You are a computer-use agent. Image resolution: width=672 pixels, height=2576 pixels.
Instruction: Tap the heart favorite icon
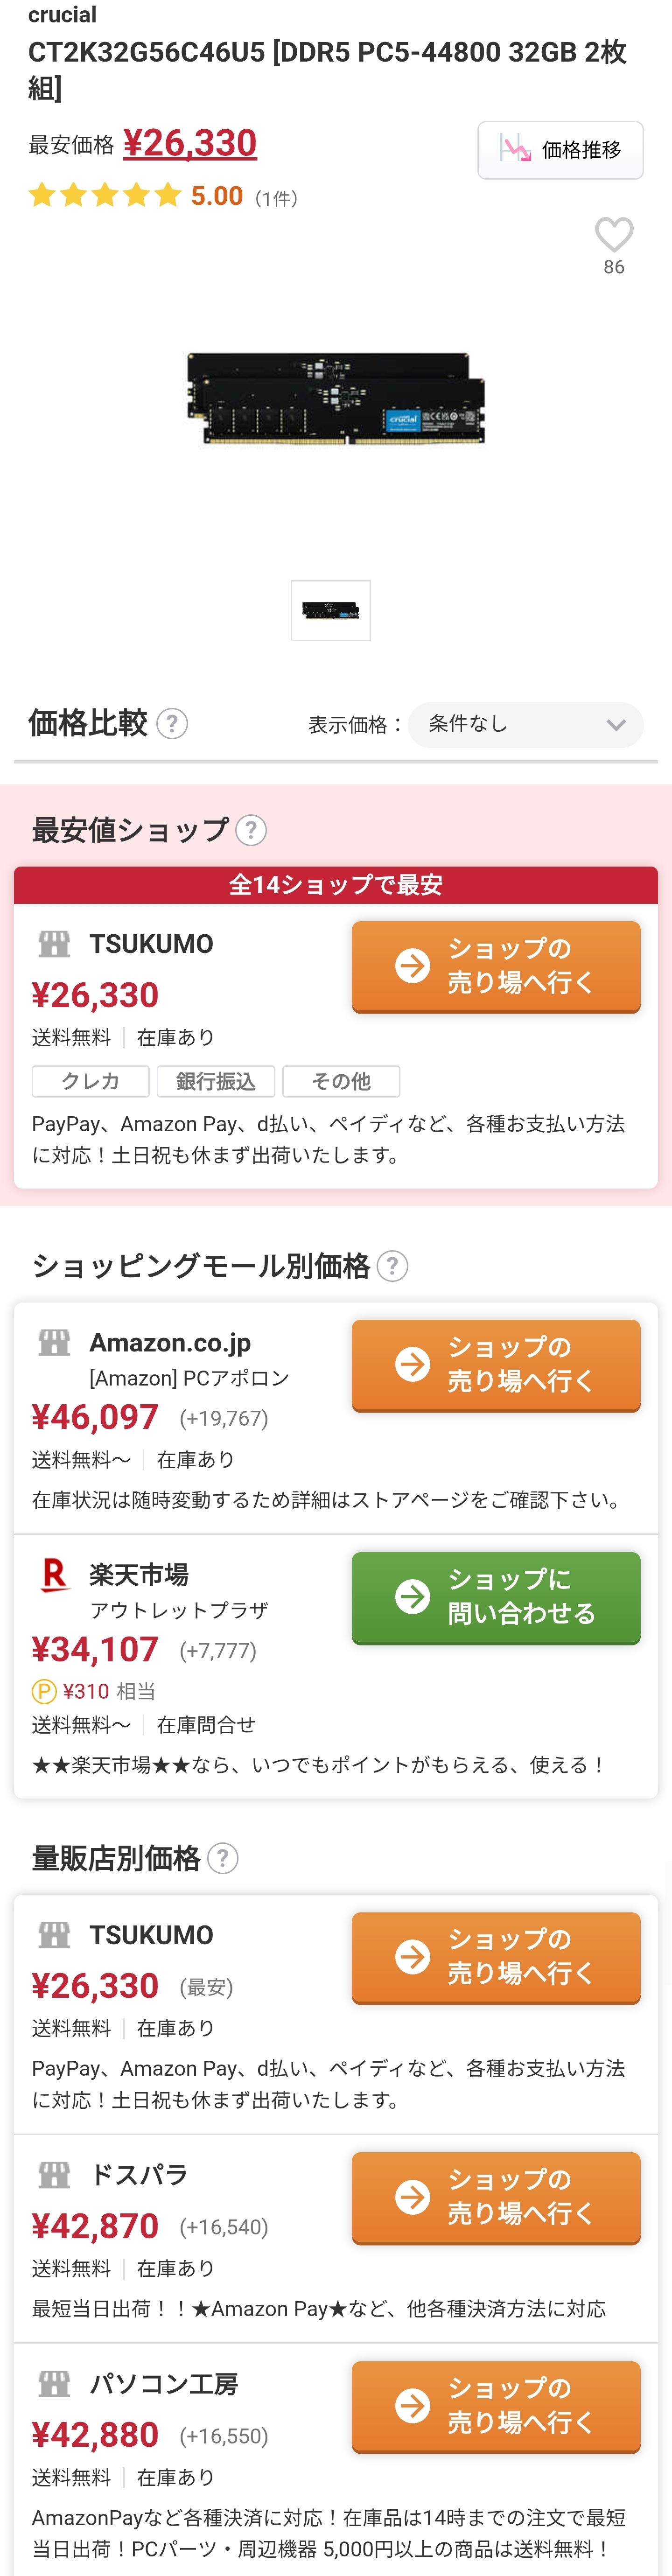pyautogui.click(x=613, y=235)
